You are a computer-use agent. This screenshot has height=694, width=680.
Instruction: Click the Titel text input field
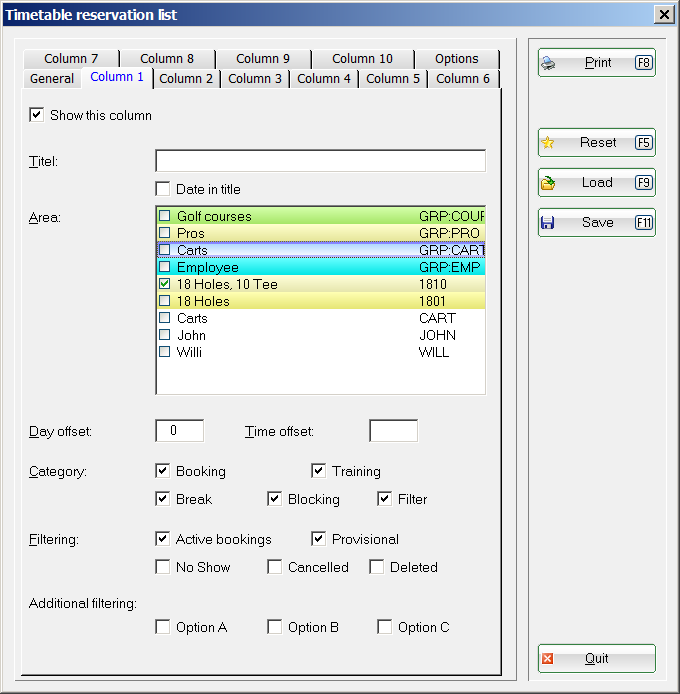(320, 161)
